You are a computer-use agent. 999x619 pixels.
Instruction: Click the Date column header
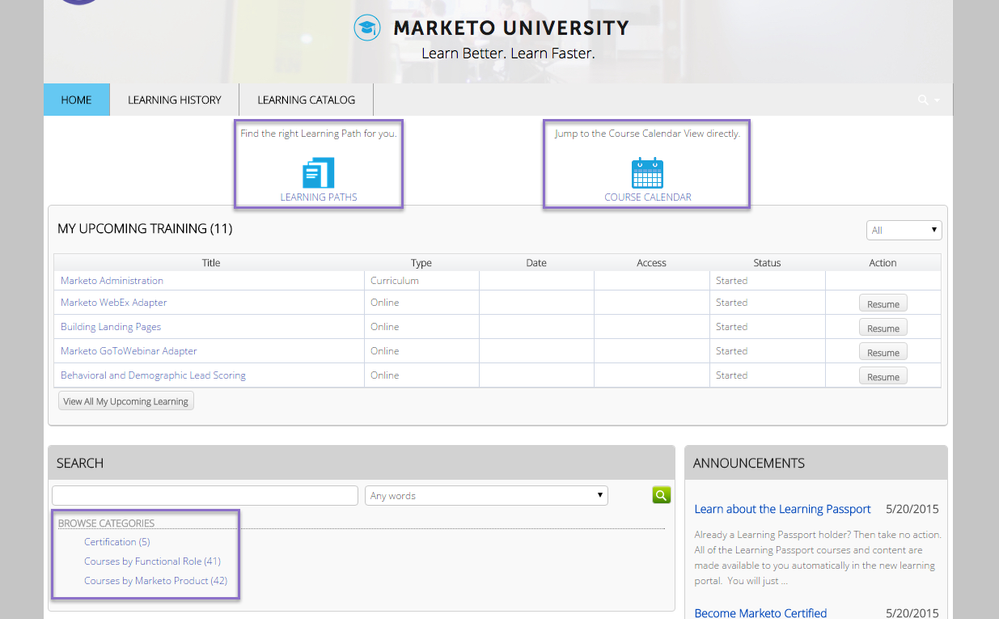coord(536,262)
